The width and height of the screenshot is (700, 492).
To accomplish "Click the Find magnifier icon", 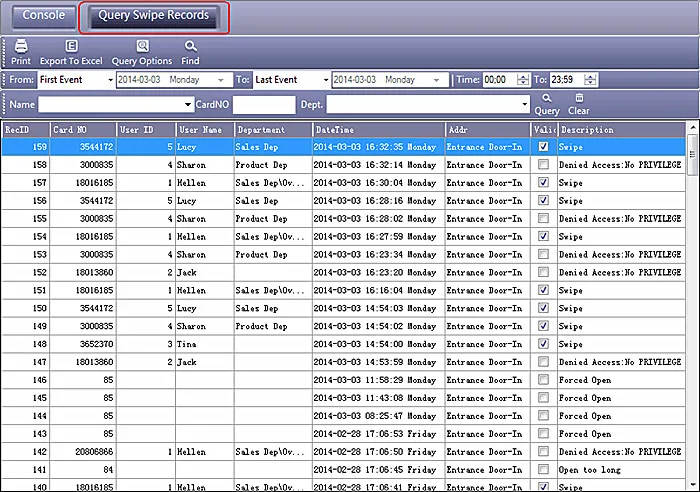I will 191,46.
